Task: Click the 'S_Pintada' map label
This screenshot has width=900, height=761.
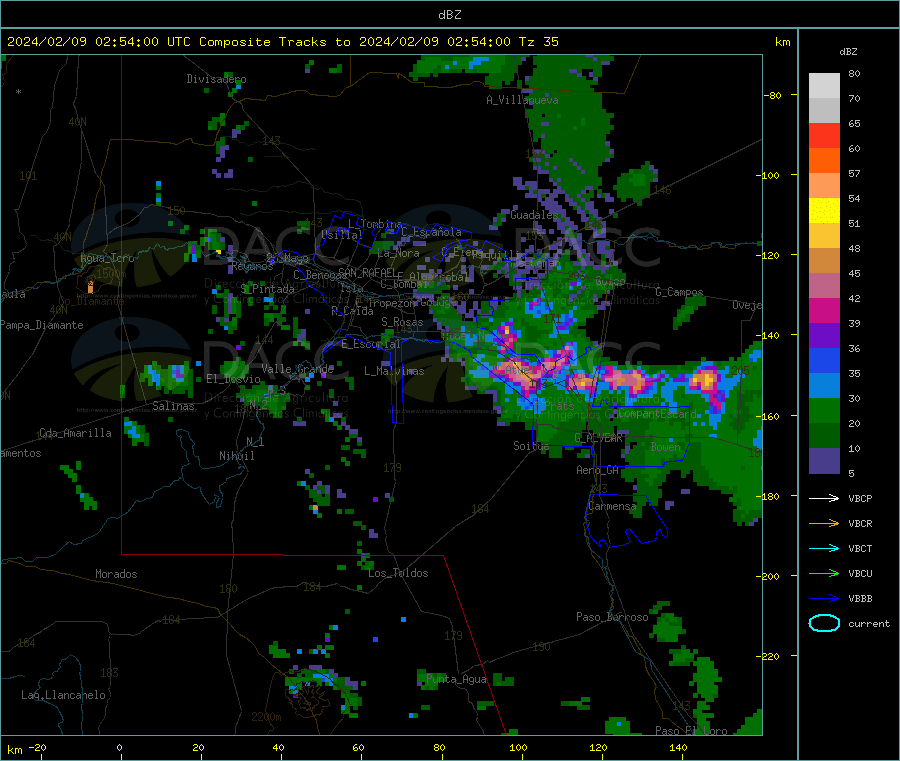Action: (267, 289)
